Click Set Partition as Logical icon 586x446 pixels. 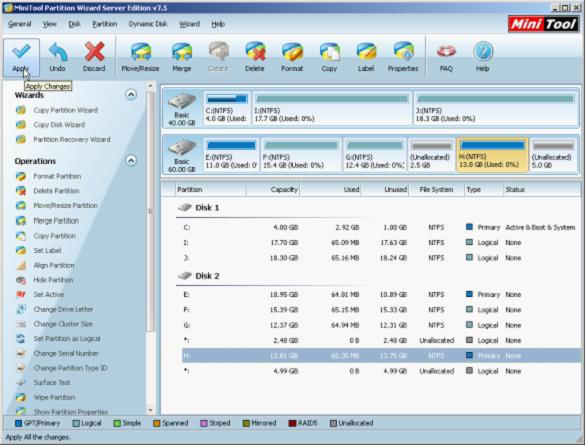tap(21, 339)
